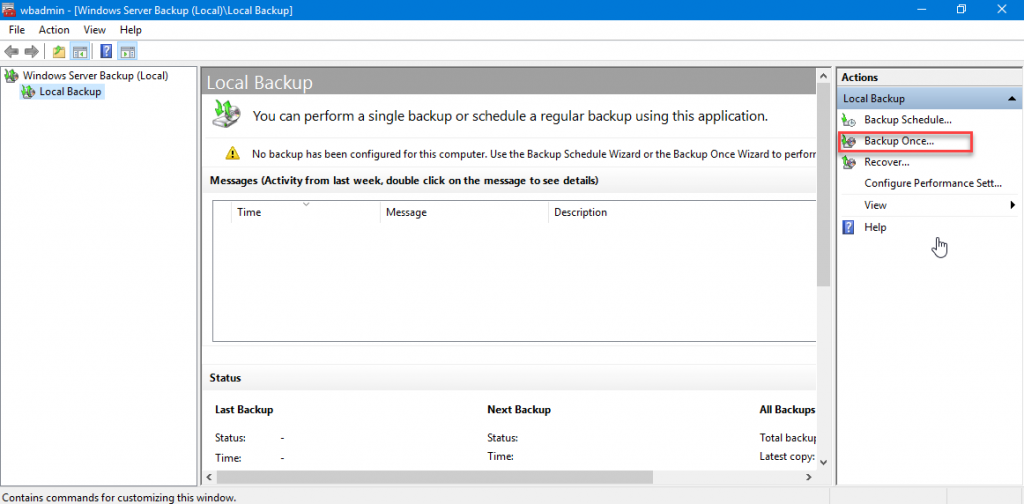Click the large backup icon in Local Backup header
1024x504 pixels.
click(227, 114)
